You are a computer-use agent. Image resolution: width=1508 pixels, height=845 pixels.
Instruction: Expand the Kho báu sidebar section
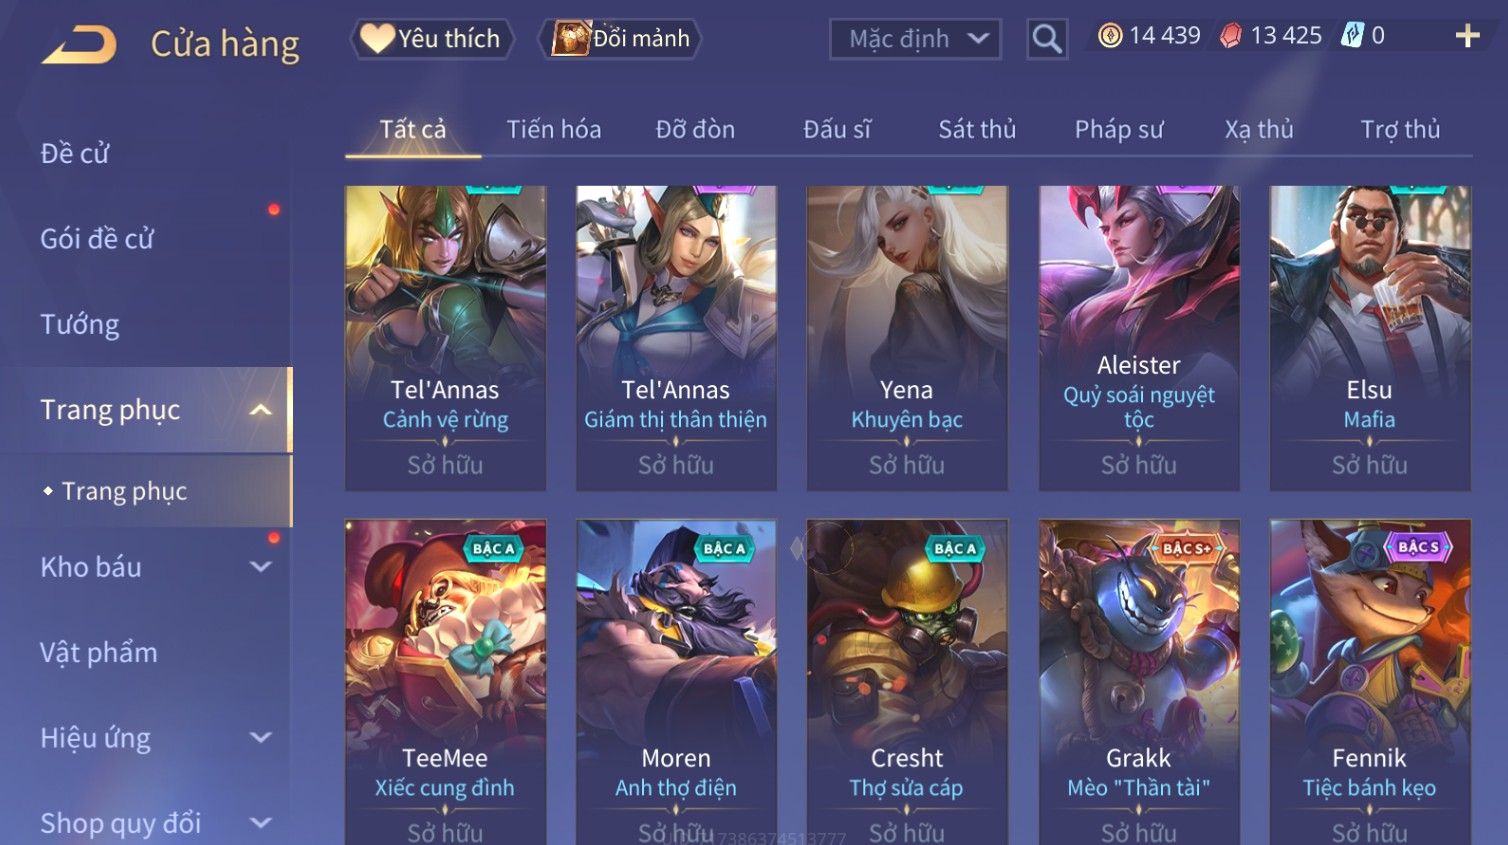click(x=260, y=567)
